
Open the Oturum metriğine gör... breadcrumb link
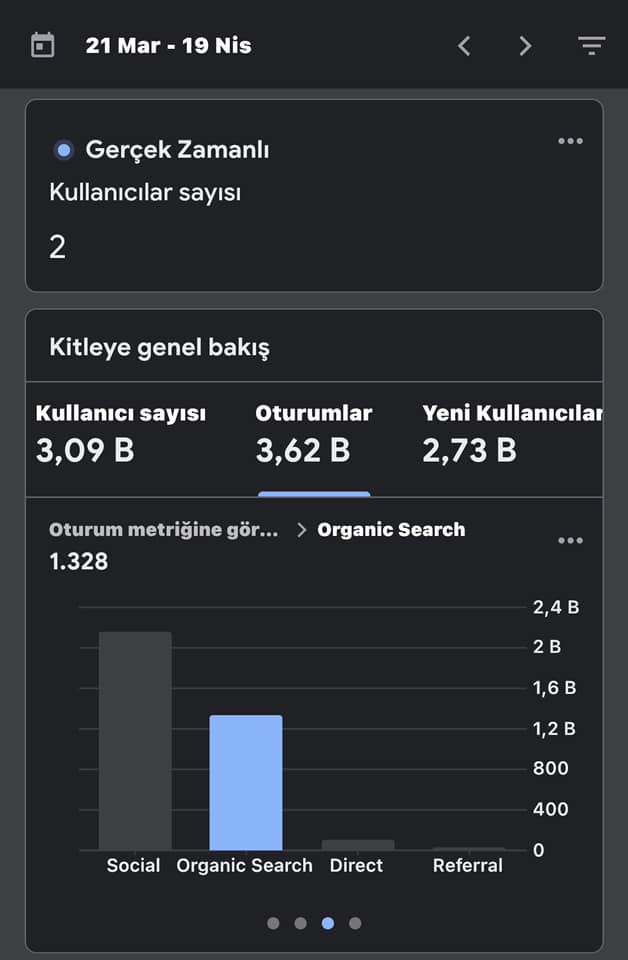coord(163,530)
